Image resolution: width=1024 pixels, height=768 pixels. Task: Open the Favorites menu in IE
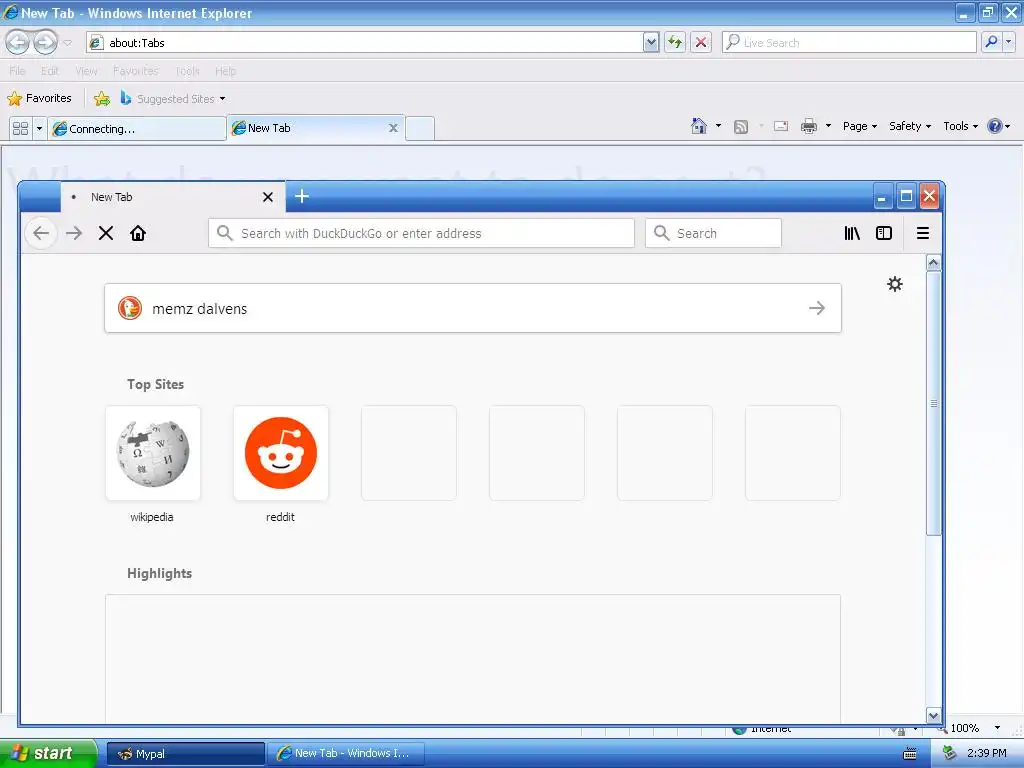(135, 71)
